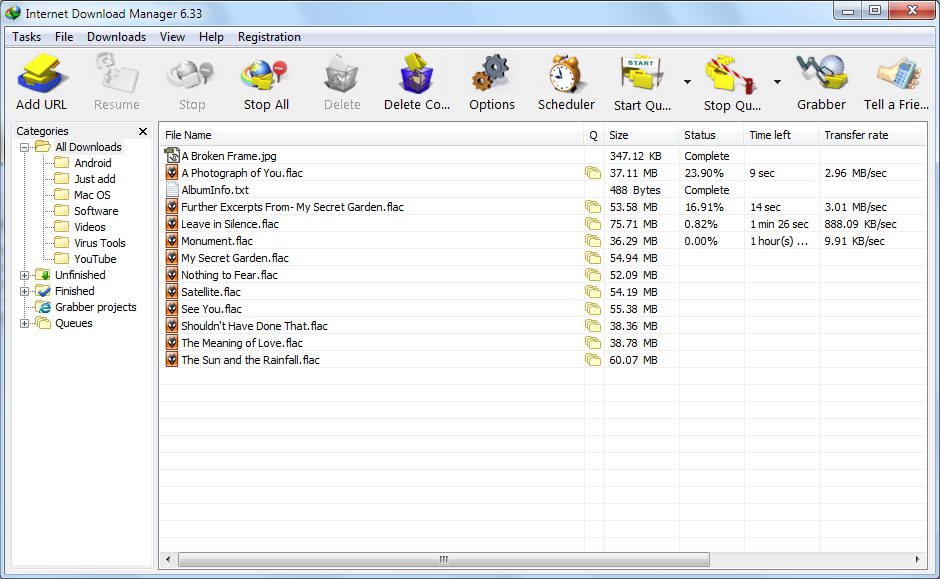Sort by the Time left column header
The height and width of the screenshot is (579, 940).
click(781, 135)
